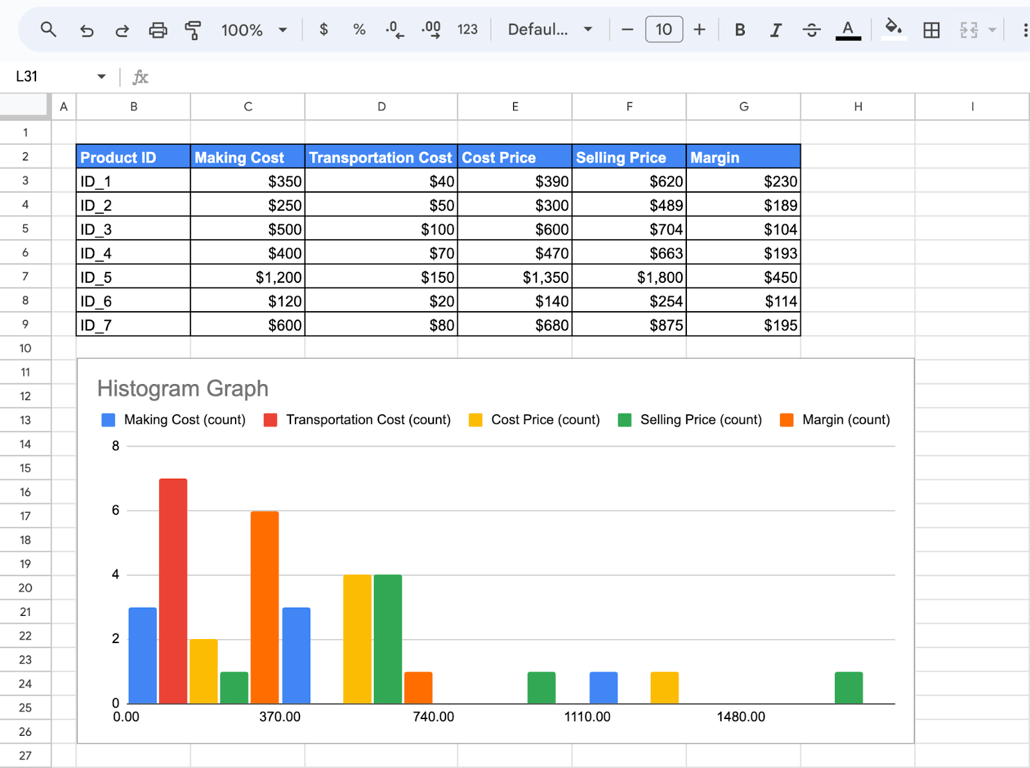Screen dimensions: 1030x768
Task: Select the cell containing $1,350
Action: pyautogui.click(x=515, y=277)
